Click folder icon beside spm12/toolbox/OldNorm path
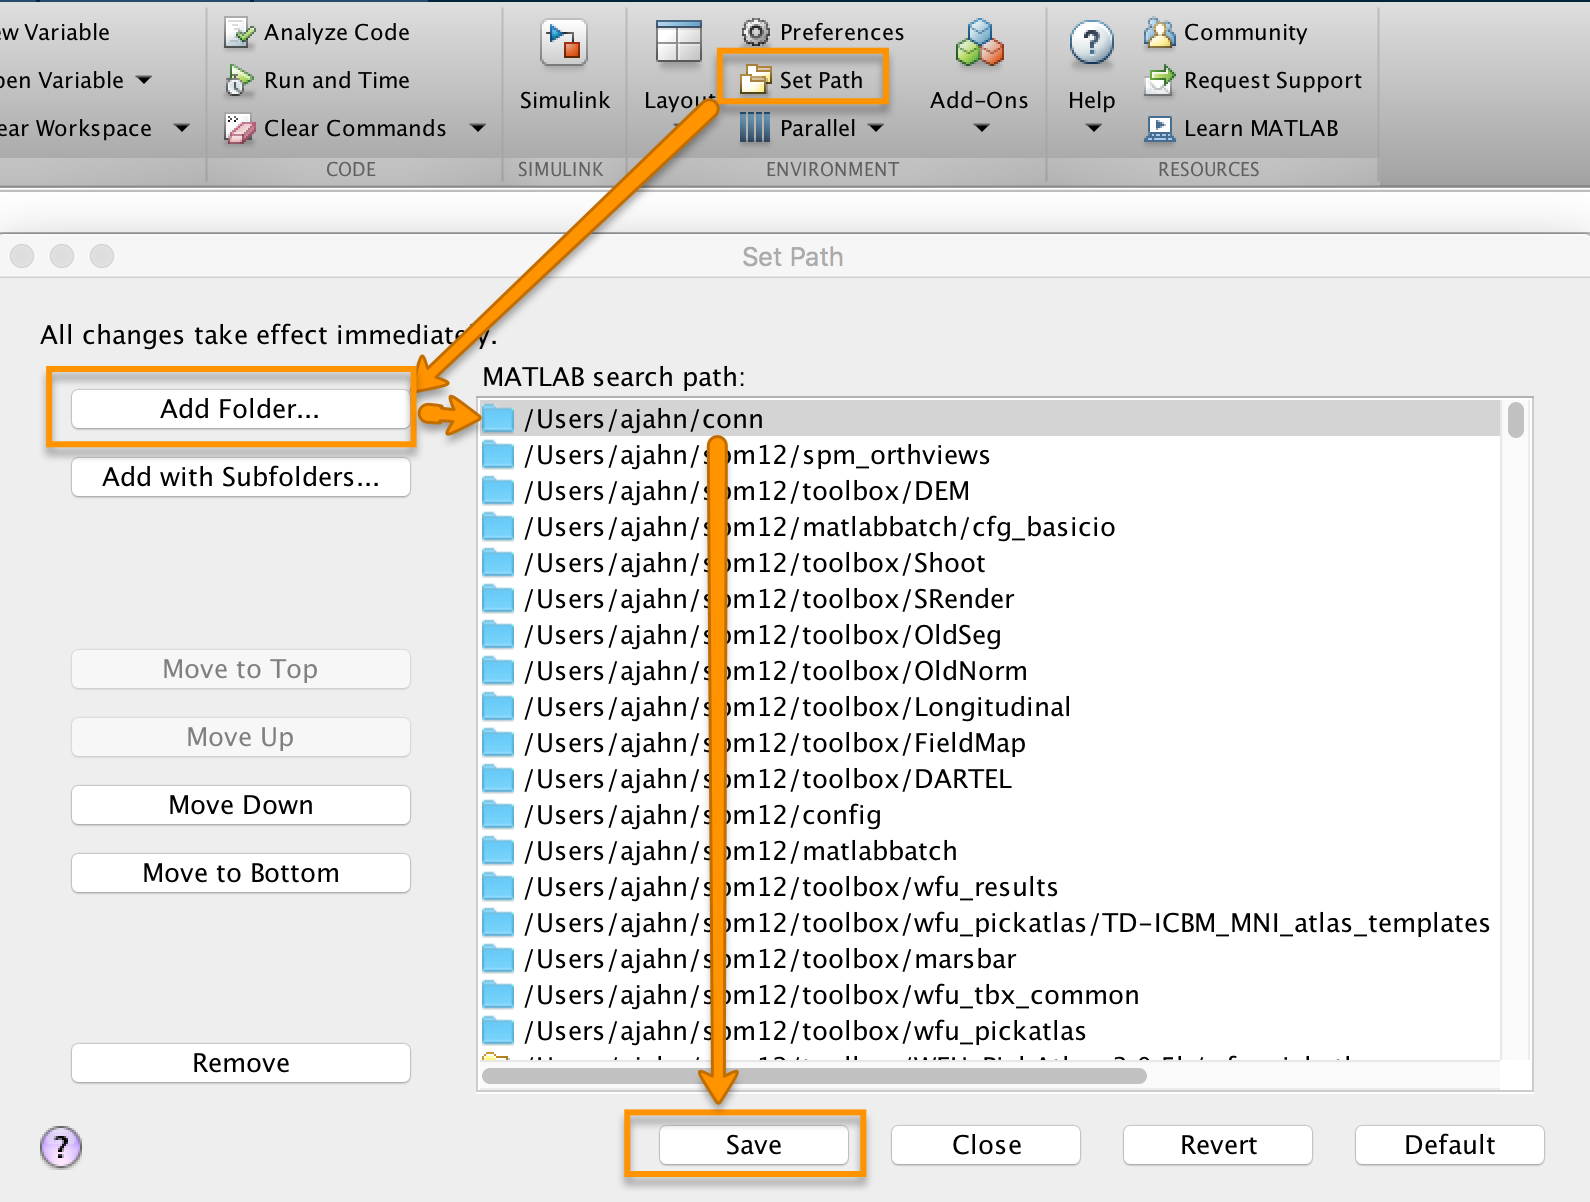Viewport: 1590px width, 1202px height. tap(497, 671)
